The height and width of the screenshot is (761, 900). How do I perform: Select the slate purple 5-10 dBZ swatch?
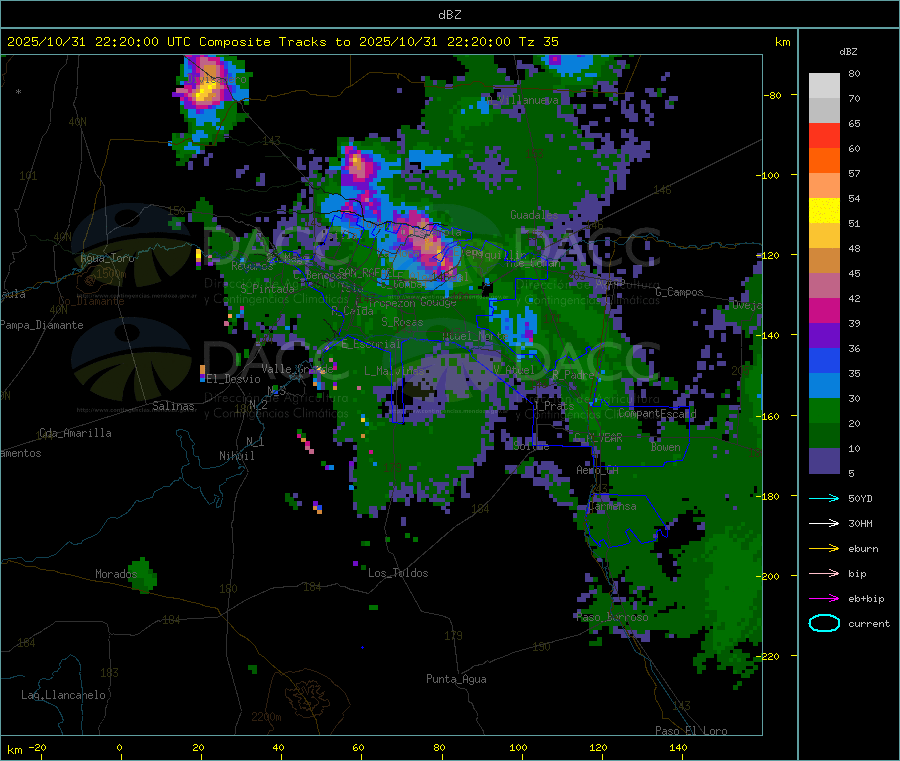[x=824, y=461]
